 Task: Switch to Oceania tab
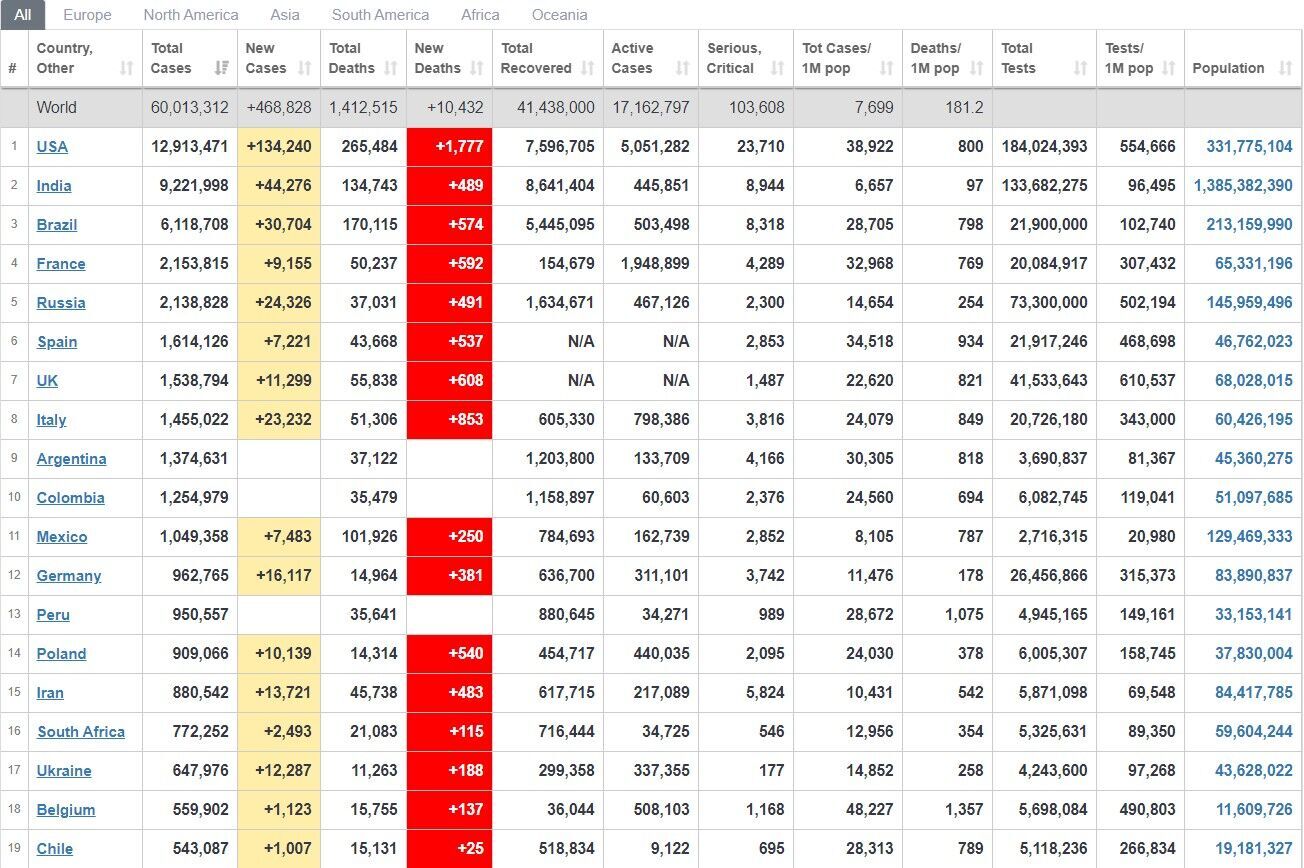pyautogui.click(x=559, y=15)
